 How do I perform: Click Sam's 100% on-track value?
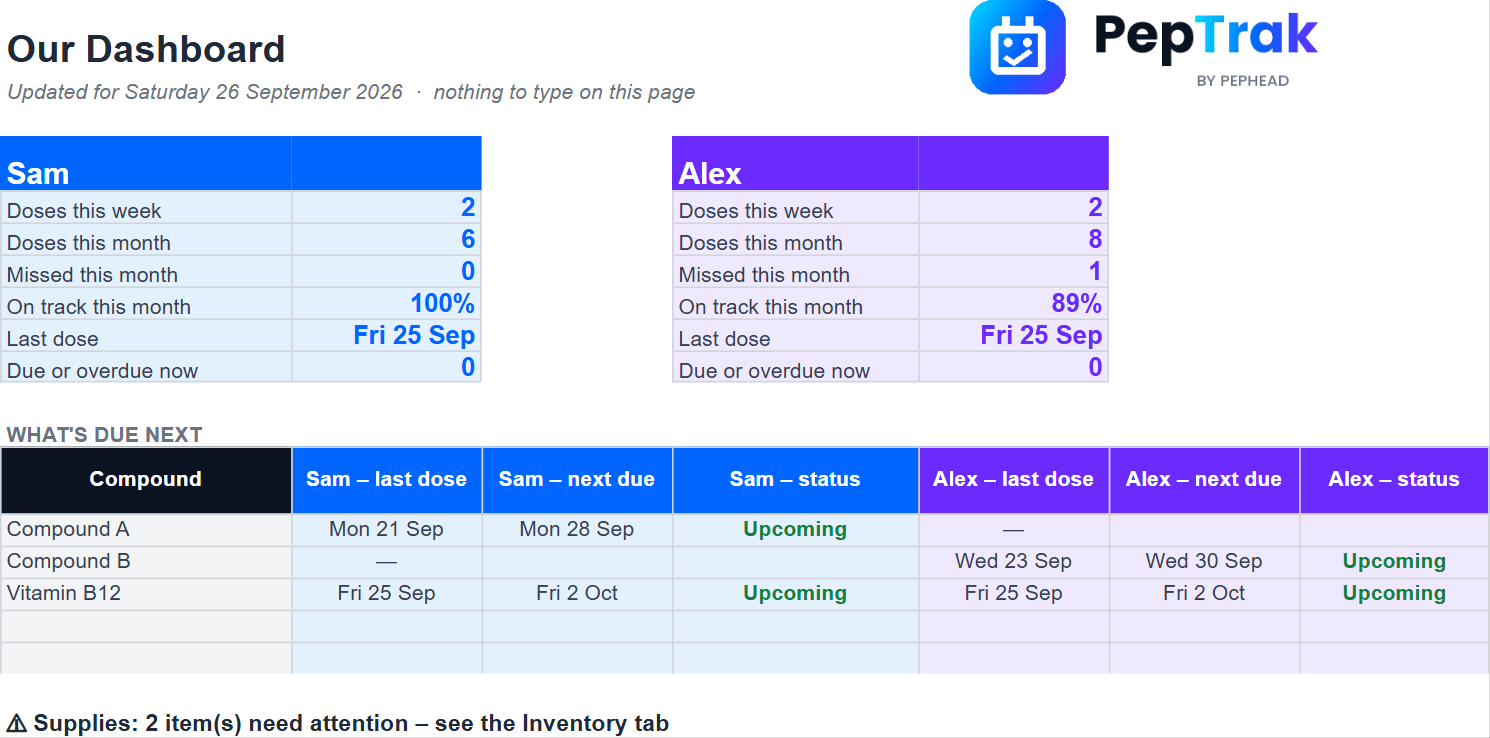443,304
